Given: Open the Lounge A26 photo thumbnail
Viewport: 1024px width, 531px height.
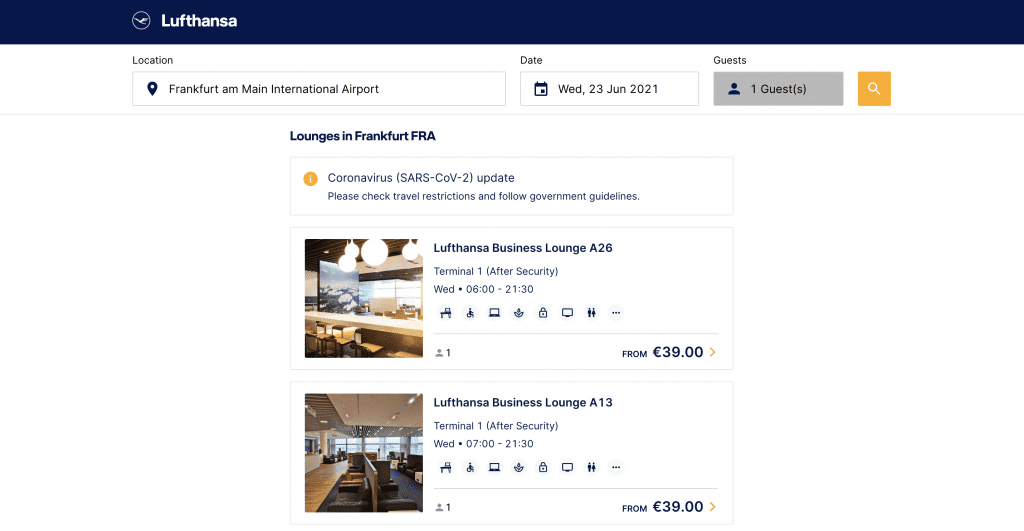Looking at the screenshot, I should point(364,298).
